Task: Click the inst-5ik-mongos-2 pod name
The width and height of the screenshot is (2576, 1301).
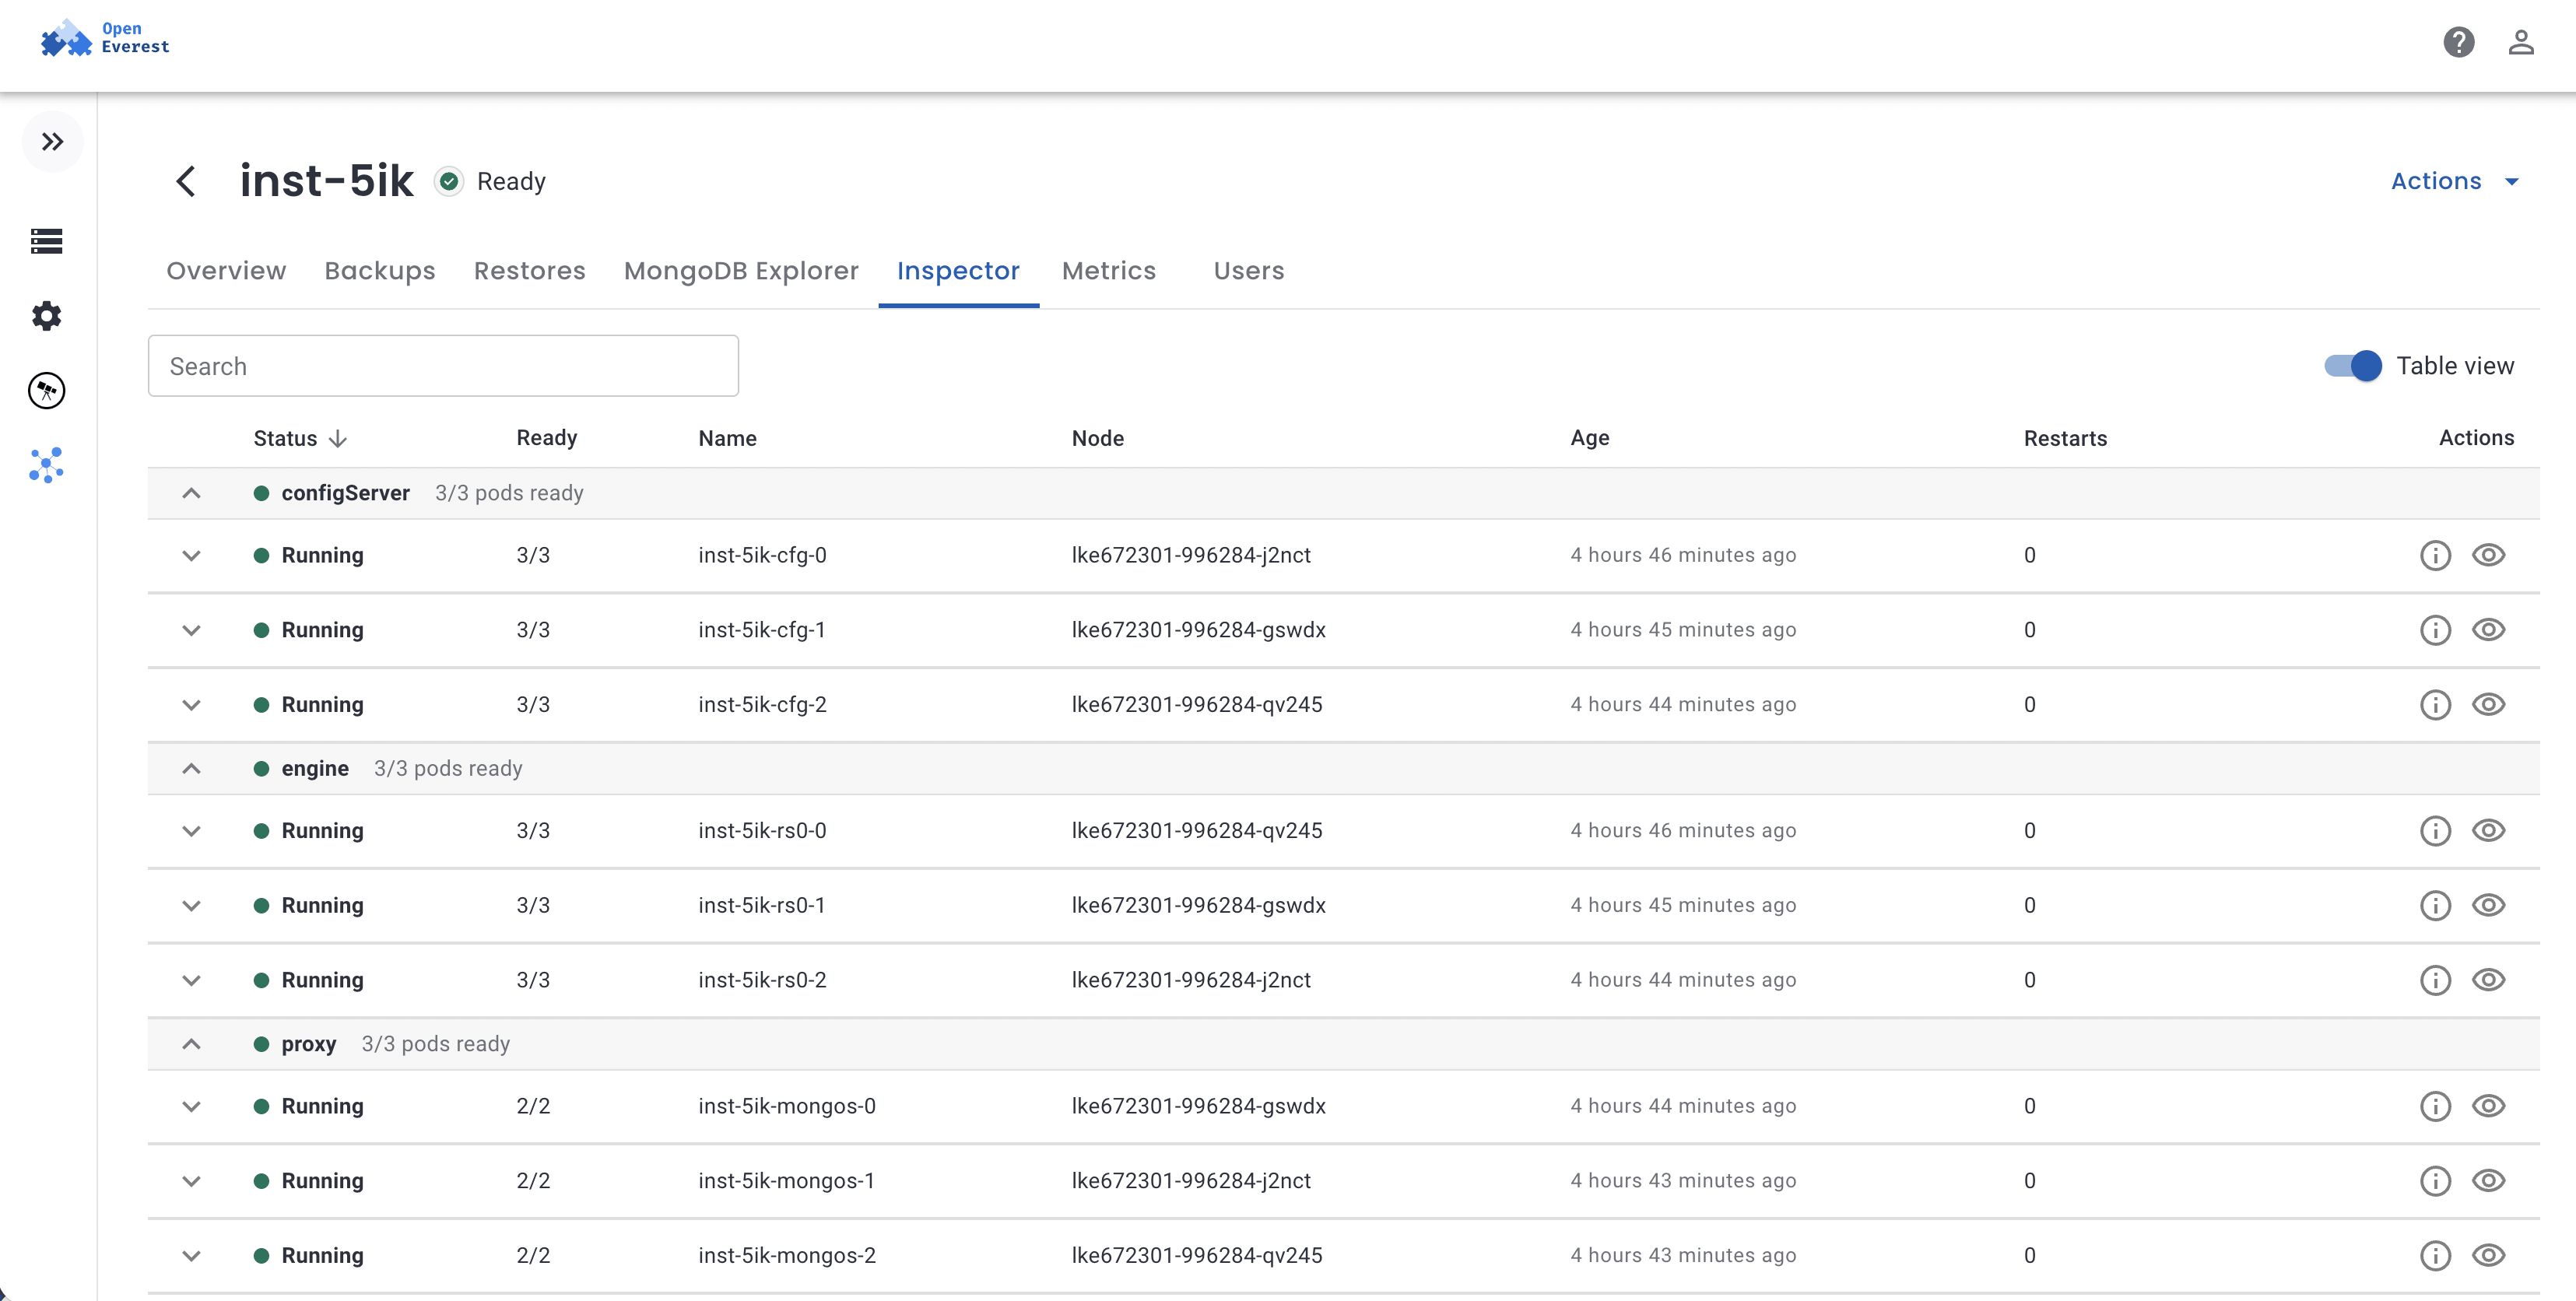Action: (x=787, y=1256)
